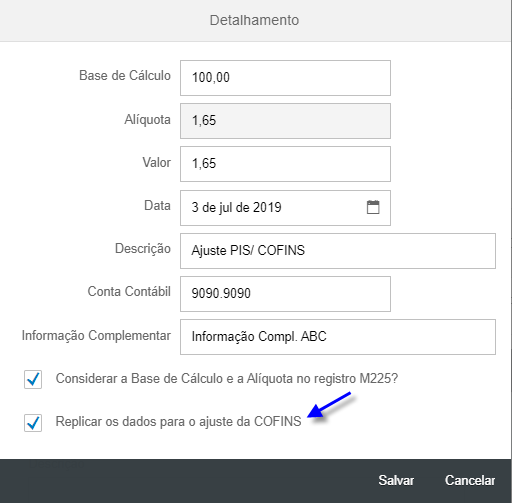Select the Valor input box

[x=285, y=164]
